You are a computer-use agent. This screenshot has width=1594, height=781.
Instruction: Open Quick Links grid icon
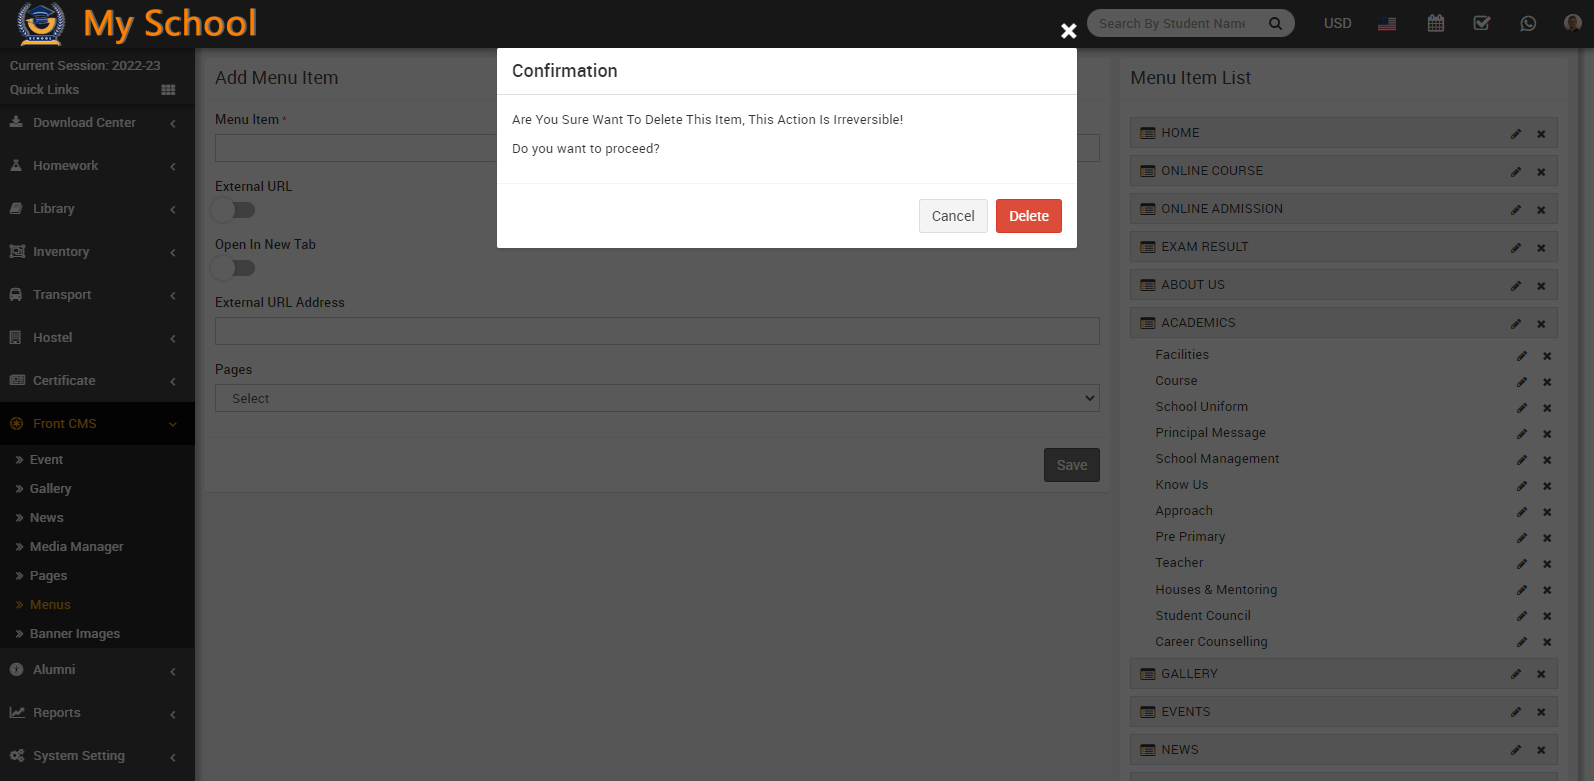click(x=168, y=90)
